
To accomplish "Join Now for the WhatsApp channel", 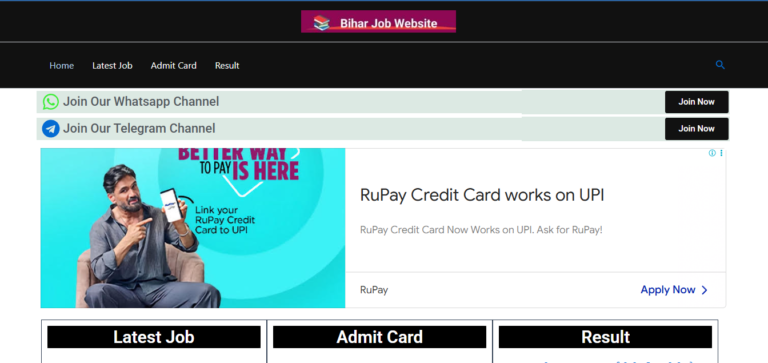I will pyautogui.click(x=696, y=102).
